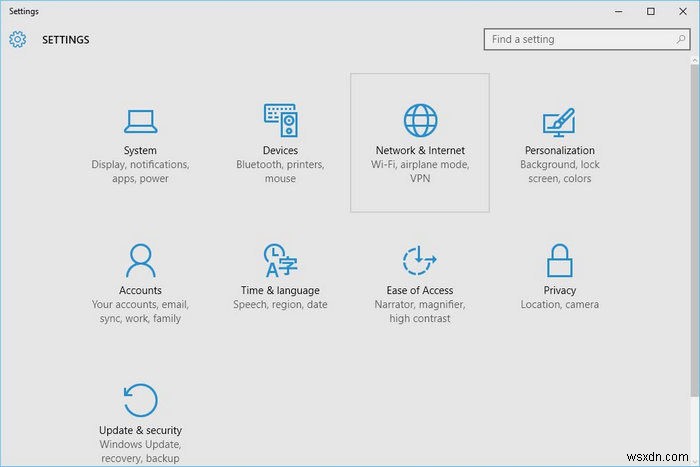The height and width of the screenshot is (467, 700).
Task: Open the Accounts person icon
Action: pyautogui.click(x=140, y=260)
